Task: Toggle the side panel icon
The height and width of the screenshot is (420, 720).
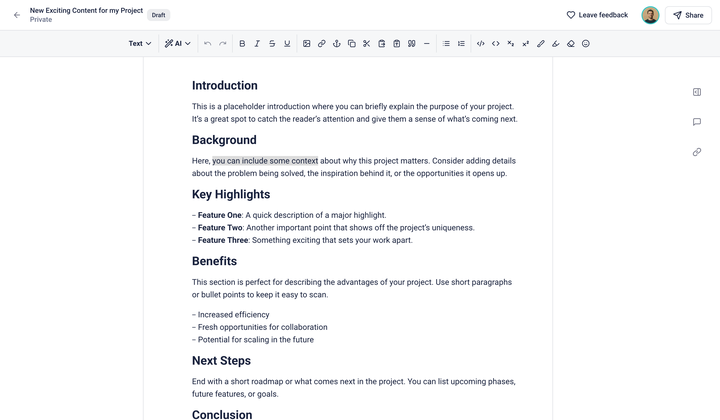Action: click(x=697, y=92)
